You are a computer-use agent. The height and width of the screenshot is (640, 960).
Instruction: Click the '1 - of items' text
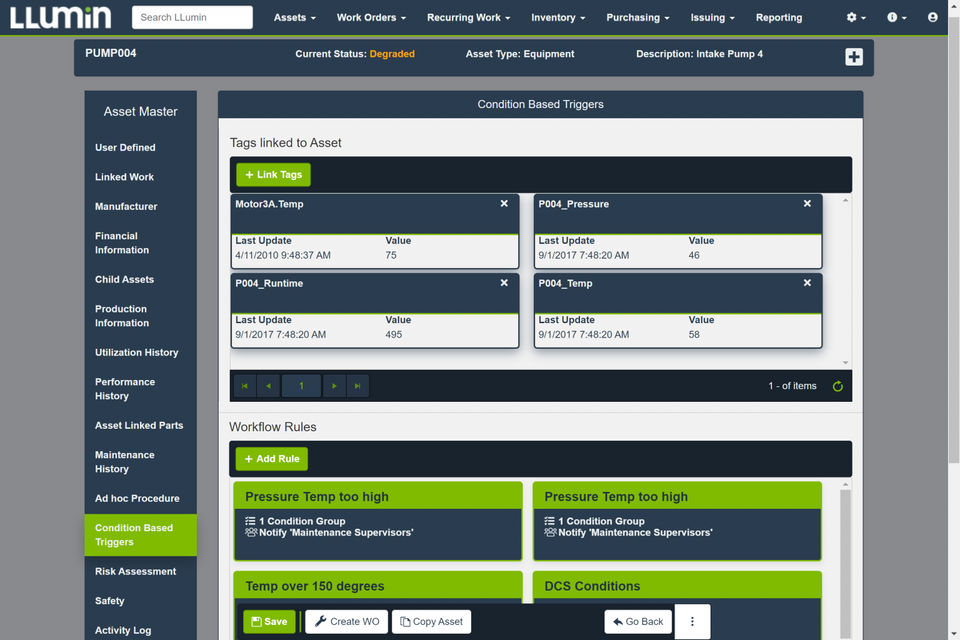pyautogui.click(x=792, y=386)
